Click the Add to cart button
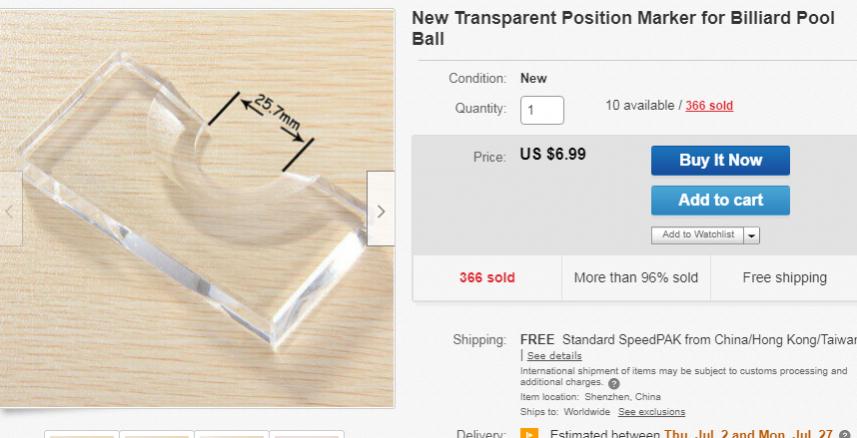 [720, 200]
